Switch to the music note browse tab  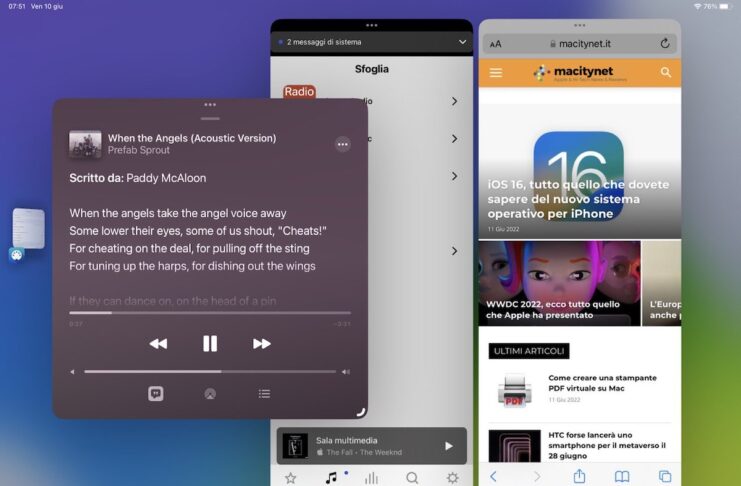click(331, 478)
